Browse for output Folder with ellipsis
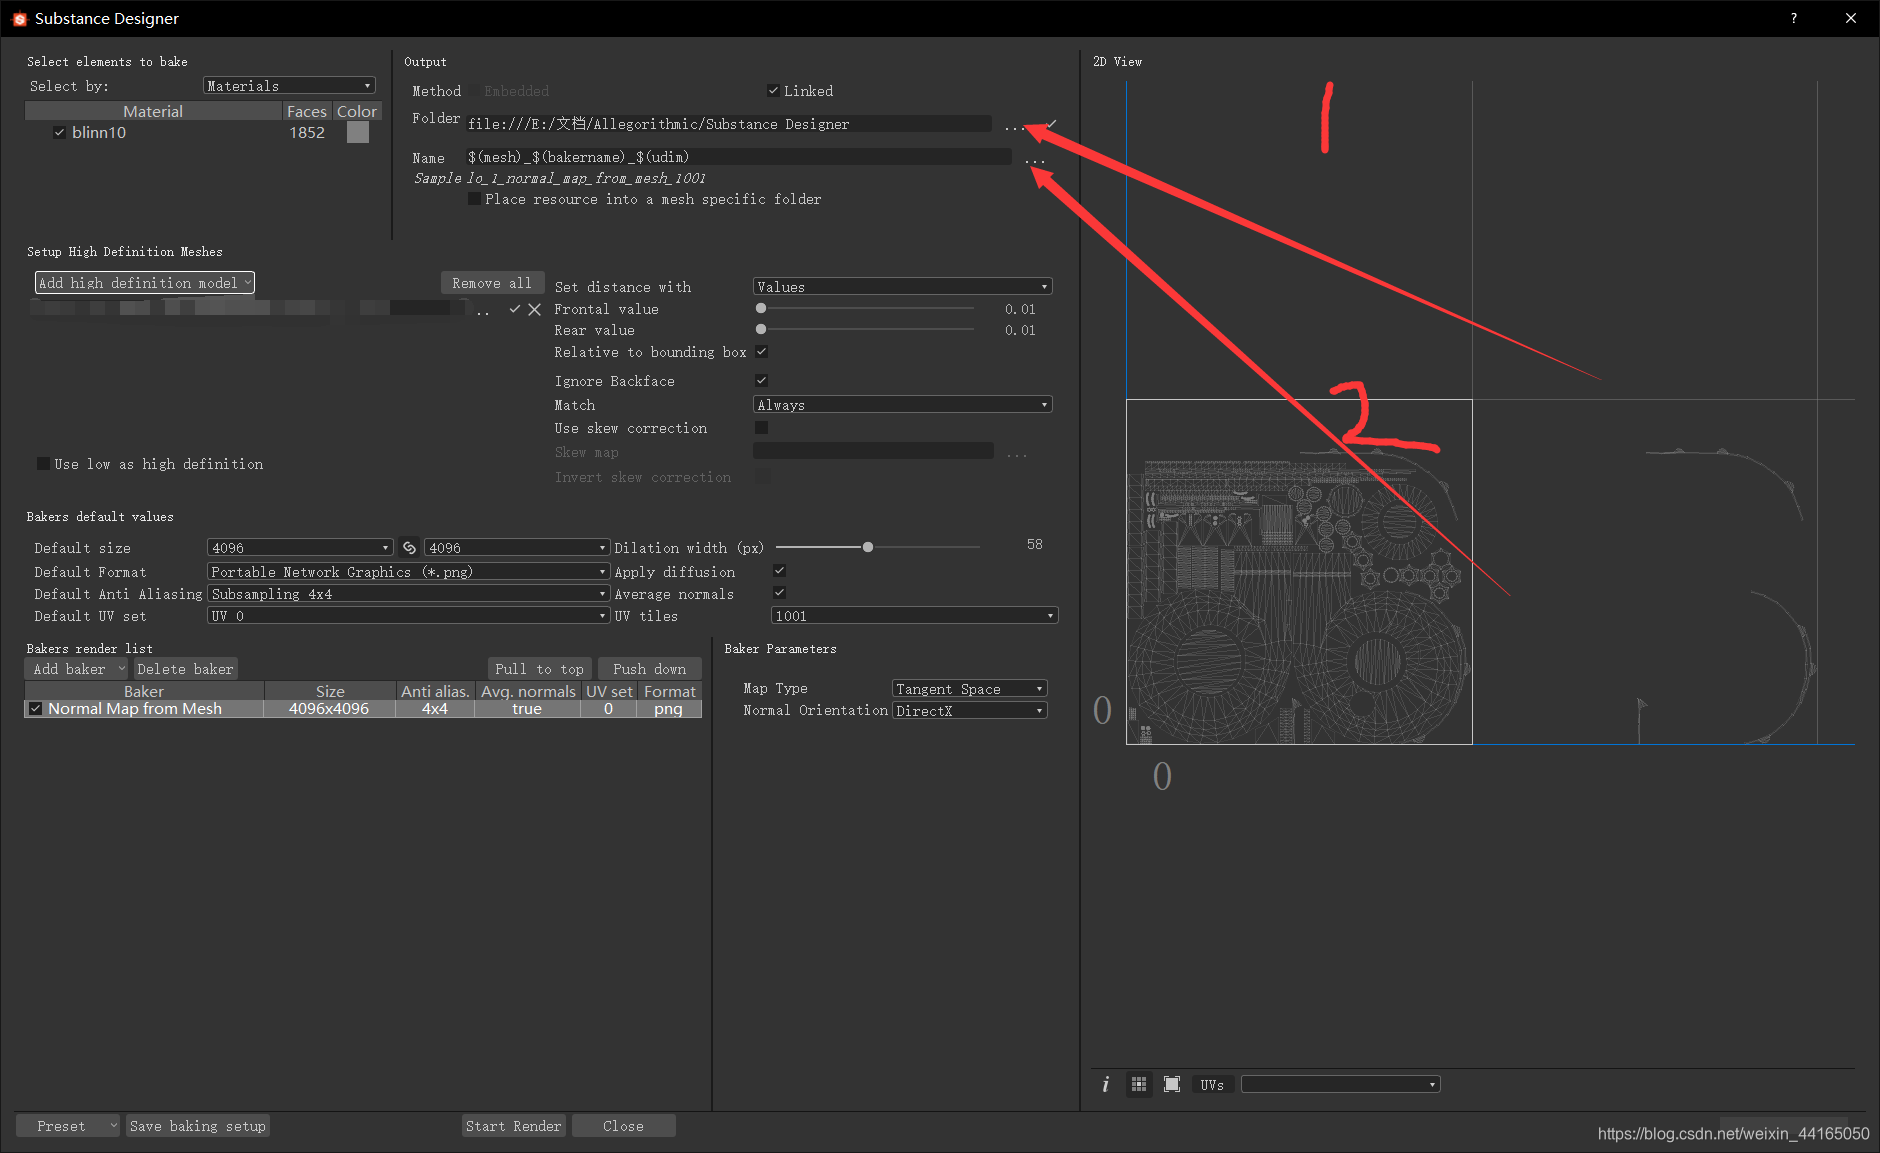The height and width of the screenshot is (1153, 1880). (x=1014, y=126)
